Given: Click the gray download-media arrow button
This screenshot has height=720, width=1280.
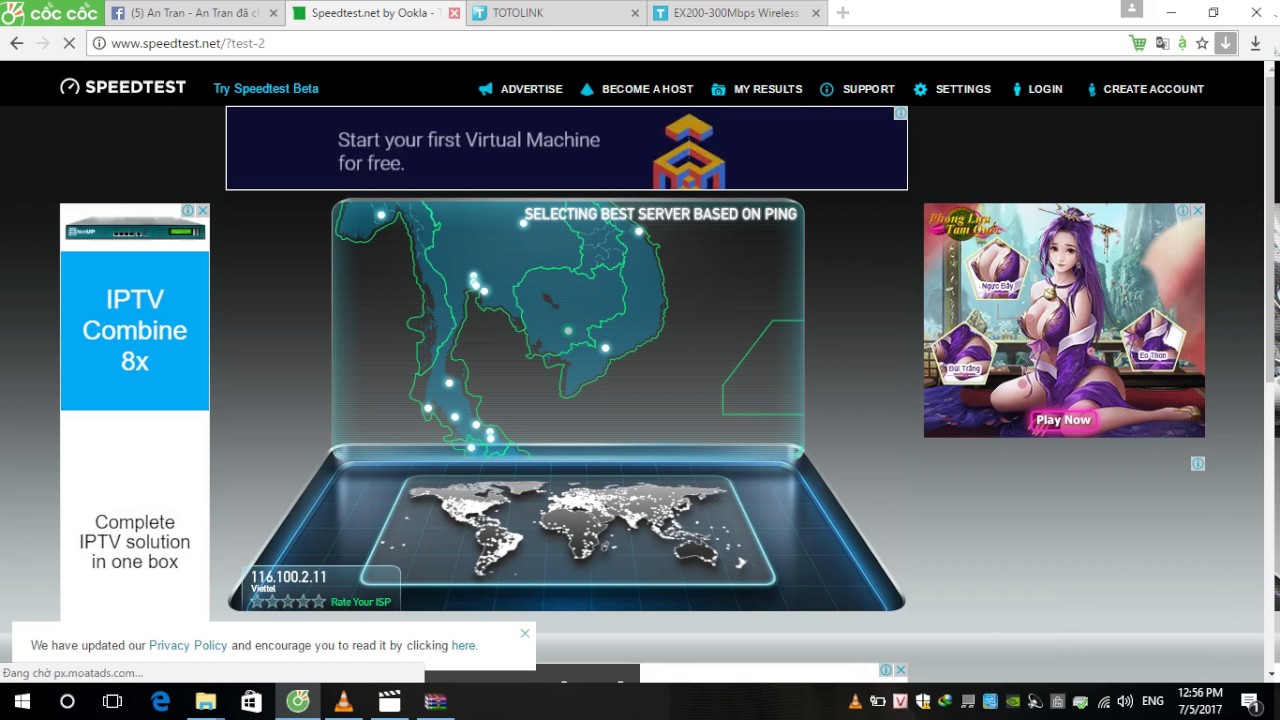Looking at the screenshot, I should pos(1226,43).
